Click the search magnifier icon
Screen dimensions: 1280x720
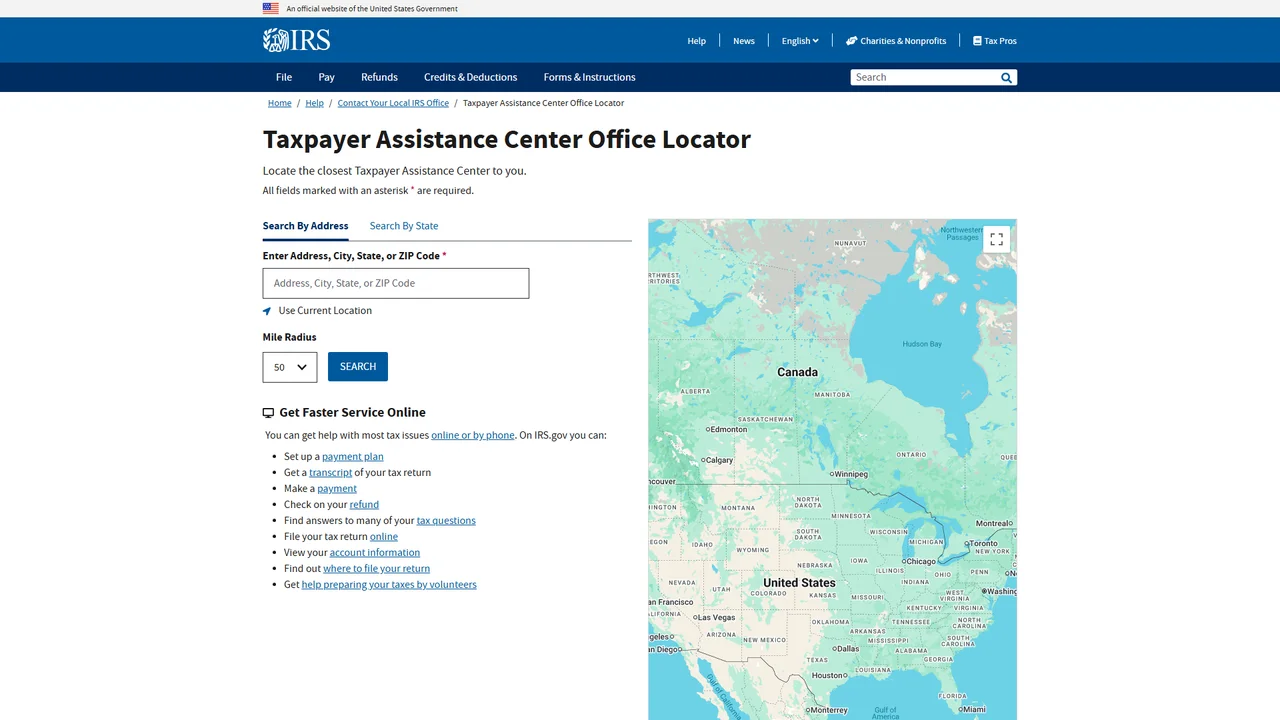[1006, 77]
